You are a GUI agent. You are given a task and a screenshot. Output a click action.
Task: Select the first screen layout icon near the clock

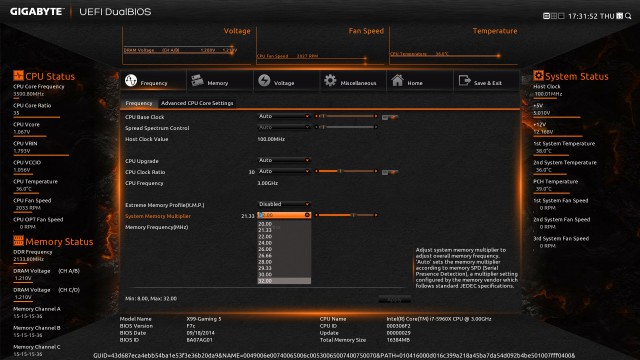[546, 16]
